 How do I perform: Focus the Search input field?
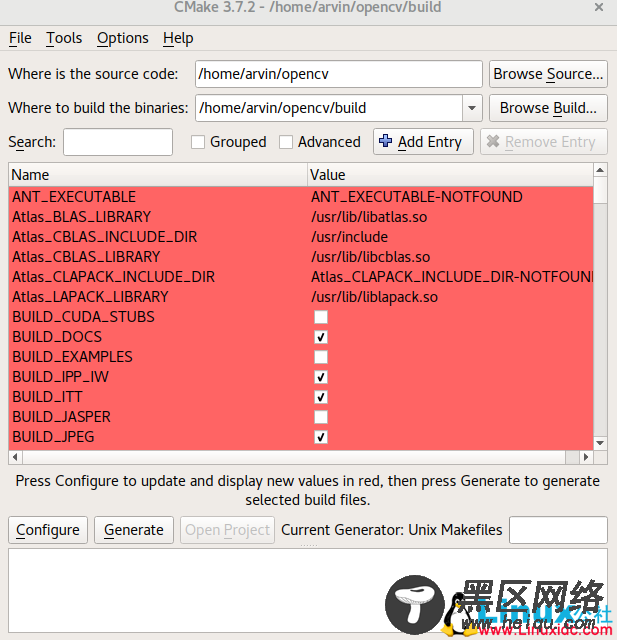click(x=118, y=142)
